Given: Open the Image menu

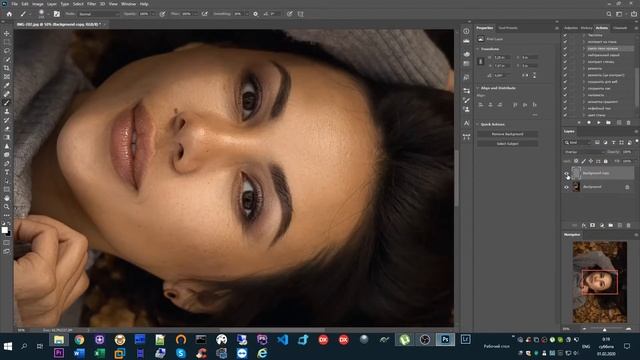Looking at the screenshot, I should pyautogui.click(x=38, y=4).
